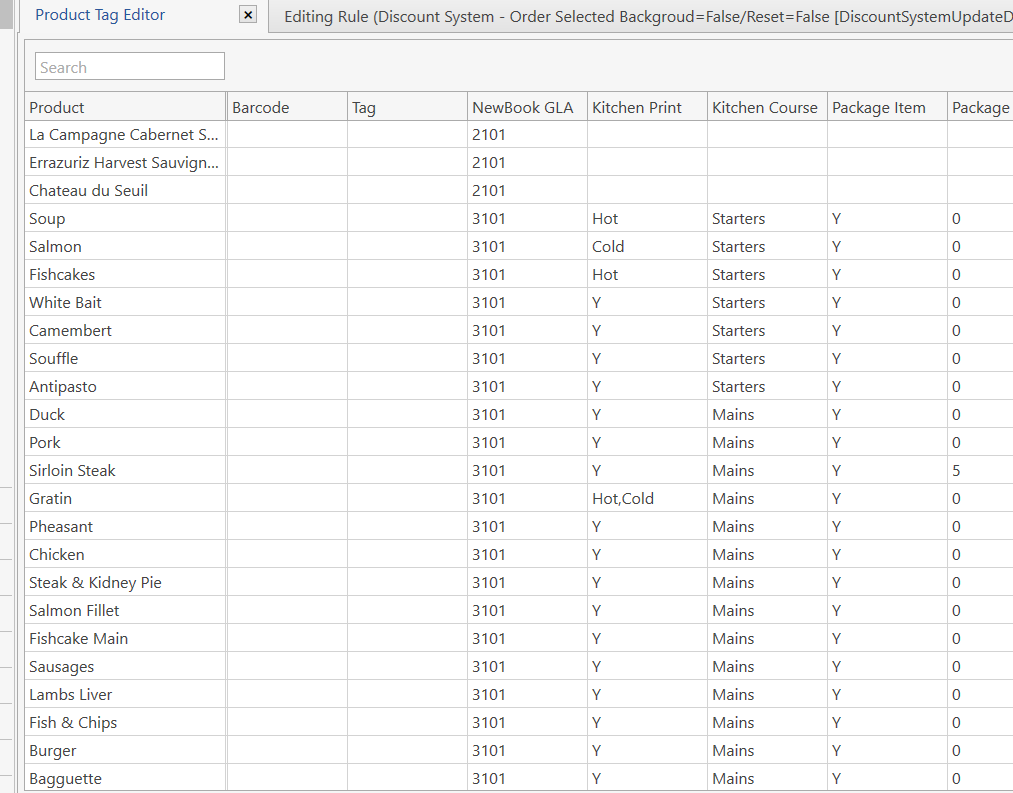Select the Pheasant product cell
The height and width of the screenshot is (793, 1013).
coord(126,526)
